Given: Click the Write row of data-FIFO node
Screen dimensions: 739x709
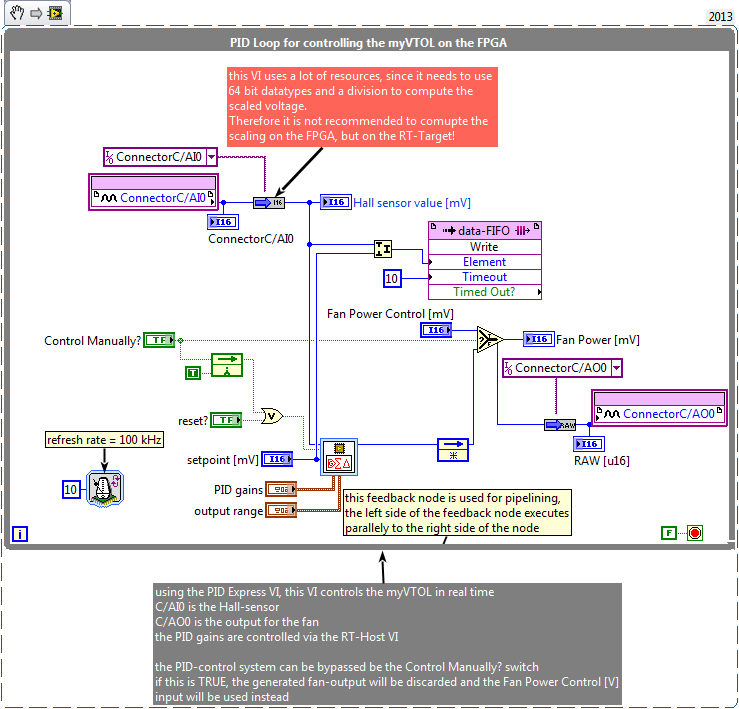Looking at the screenshot, I should (484, 247).
